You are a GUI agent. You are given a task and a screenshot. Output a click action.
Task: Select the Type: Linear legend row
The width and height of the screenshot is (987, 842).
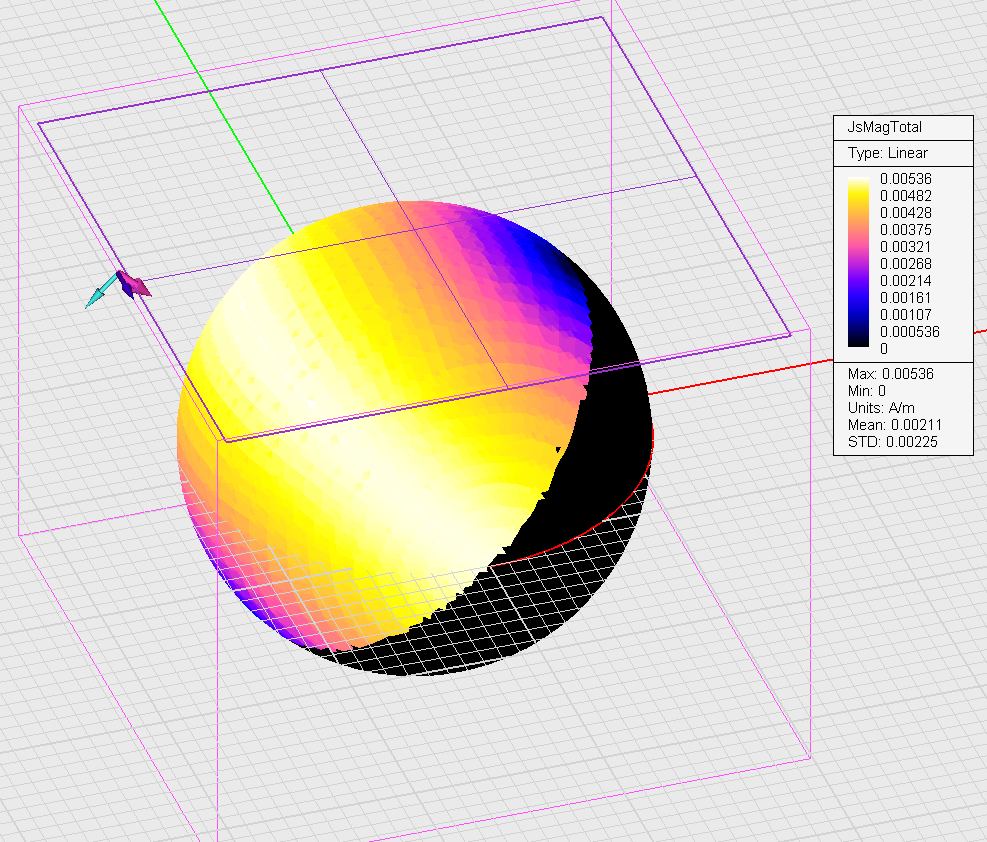point(888,153)
